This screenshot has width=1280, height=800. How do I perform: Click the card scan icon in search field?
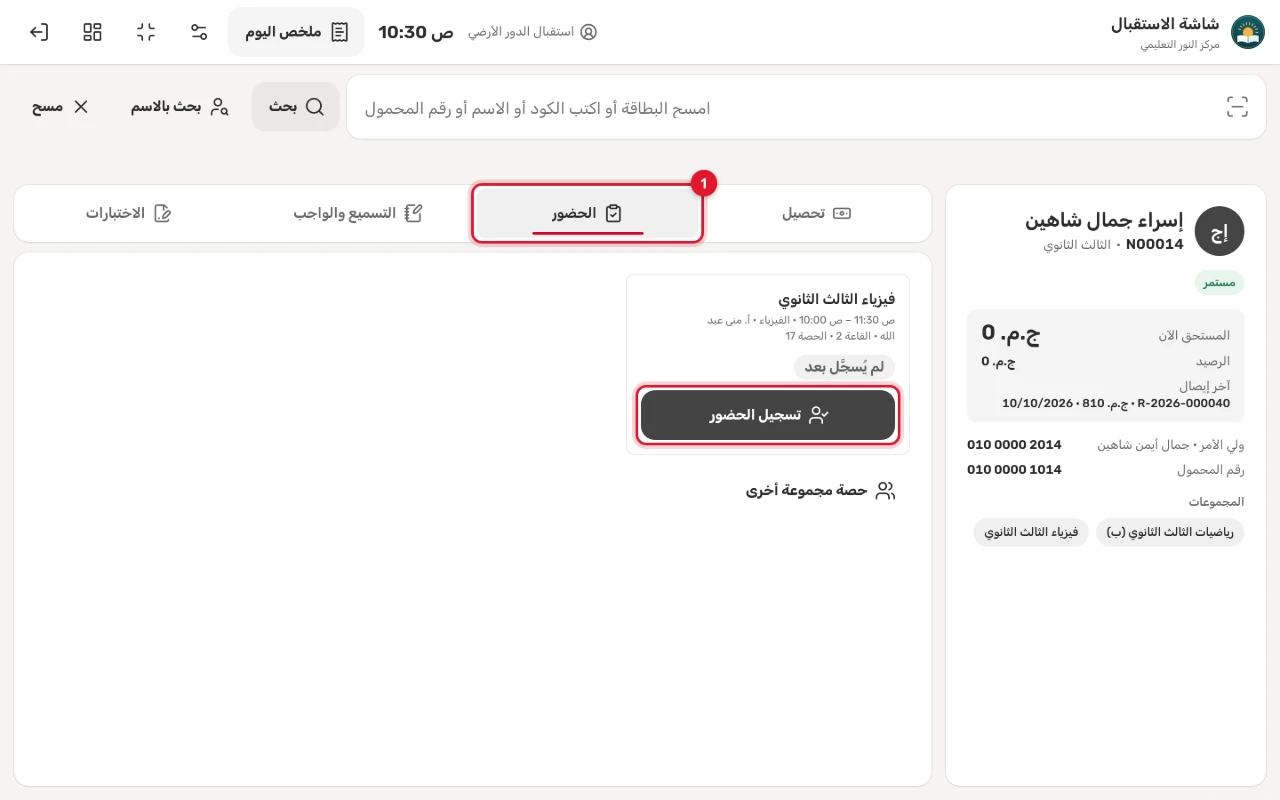(1237, 108)
